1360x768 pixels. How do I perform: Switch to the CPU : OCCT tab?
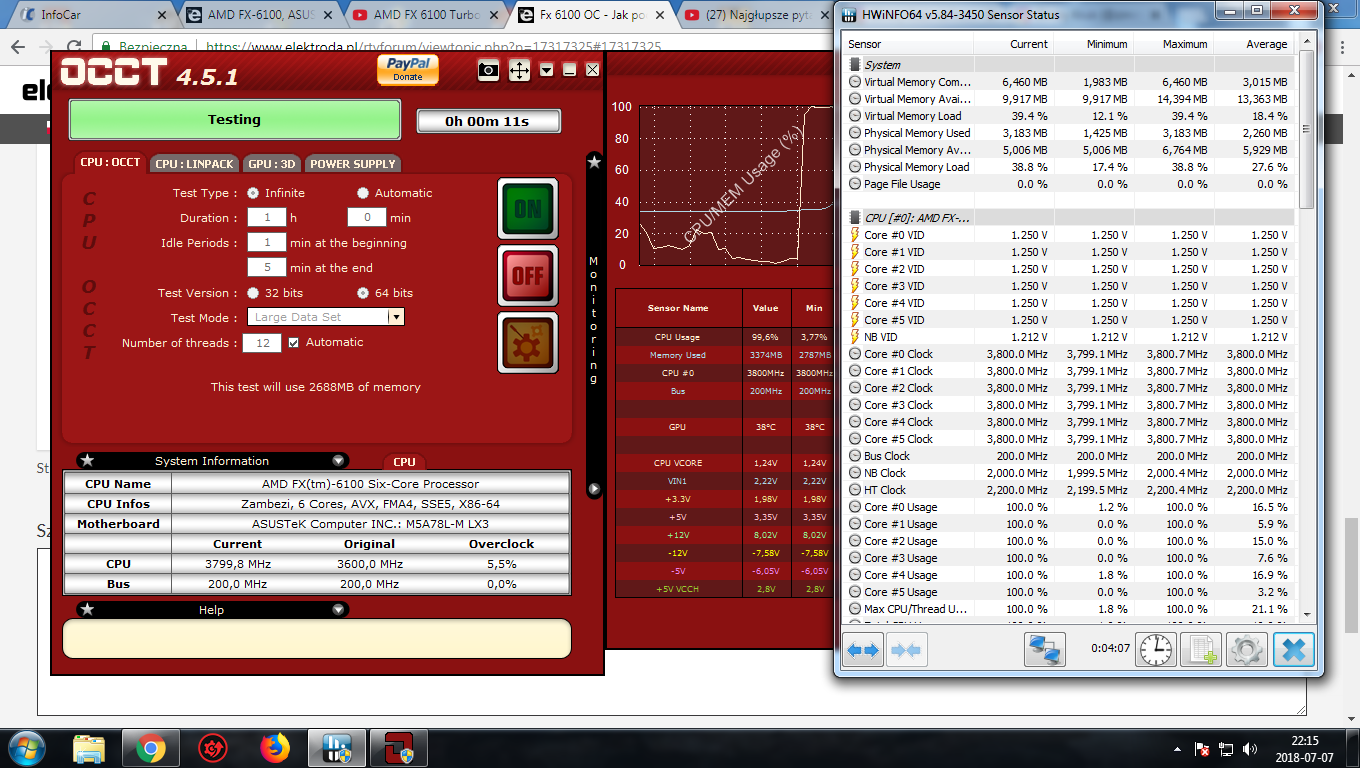tap(111, 163)
